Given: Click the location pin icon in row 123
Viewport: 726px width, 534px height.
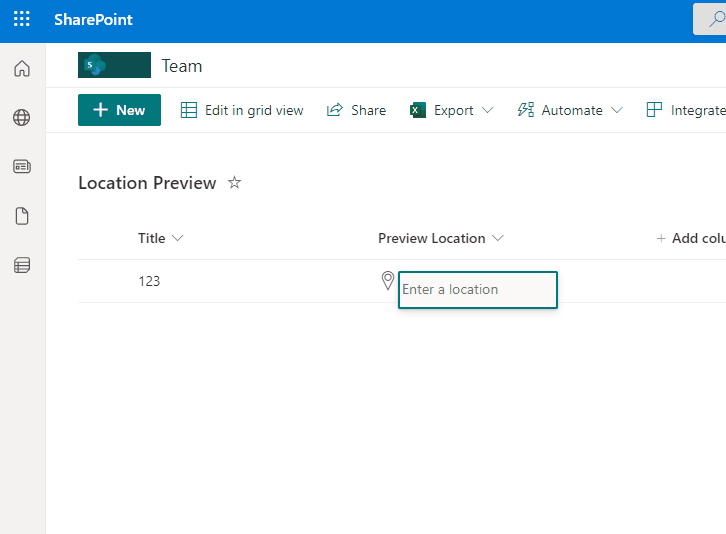Looking at the screenshot, I should (x=388, y=281).
